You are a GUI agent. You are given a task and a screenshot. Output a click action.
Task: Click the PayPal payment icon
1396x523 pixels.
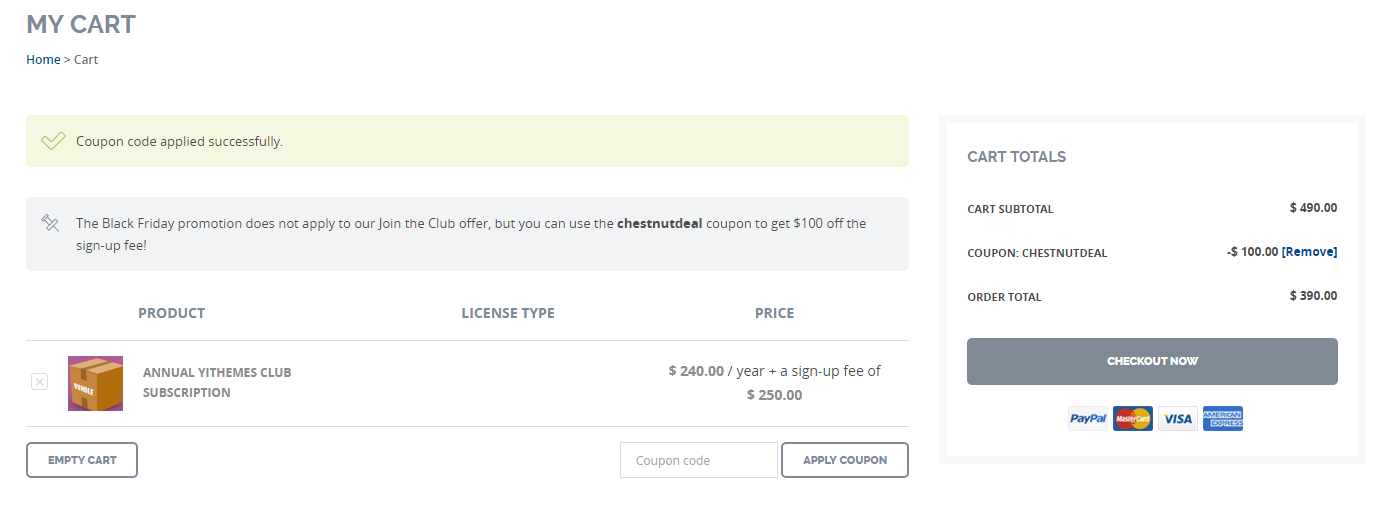point(1087,419)
